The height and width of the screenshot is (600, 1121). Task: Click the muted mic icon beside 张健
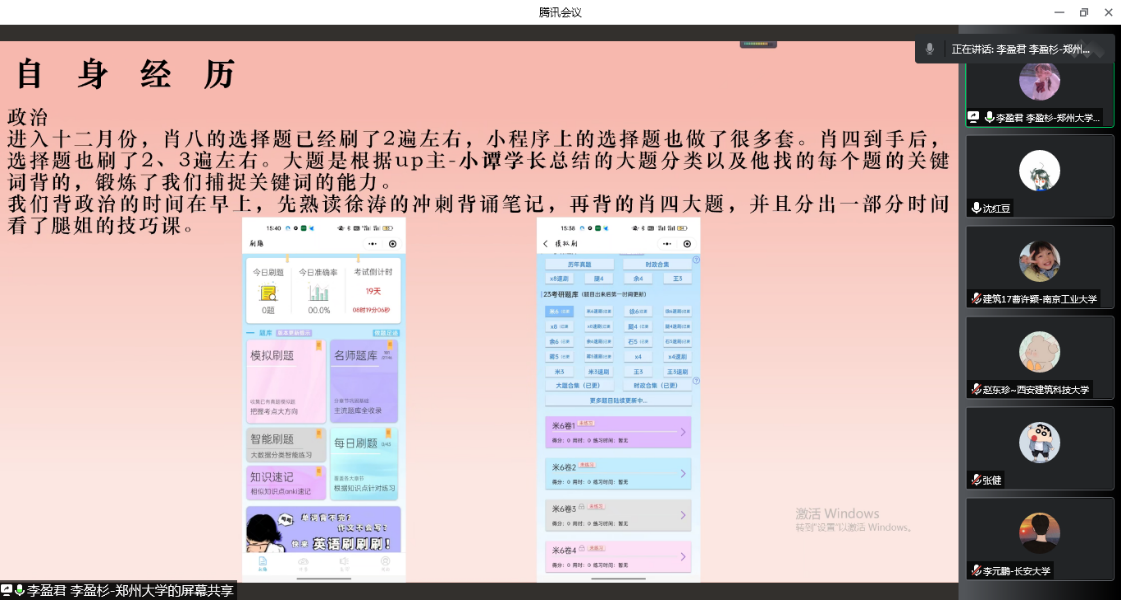975,480
